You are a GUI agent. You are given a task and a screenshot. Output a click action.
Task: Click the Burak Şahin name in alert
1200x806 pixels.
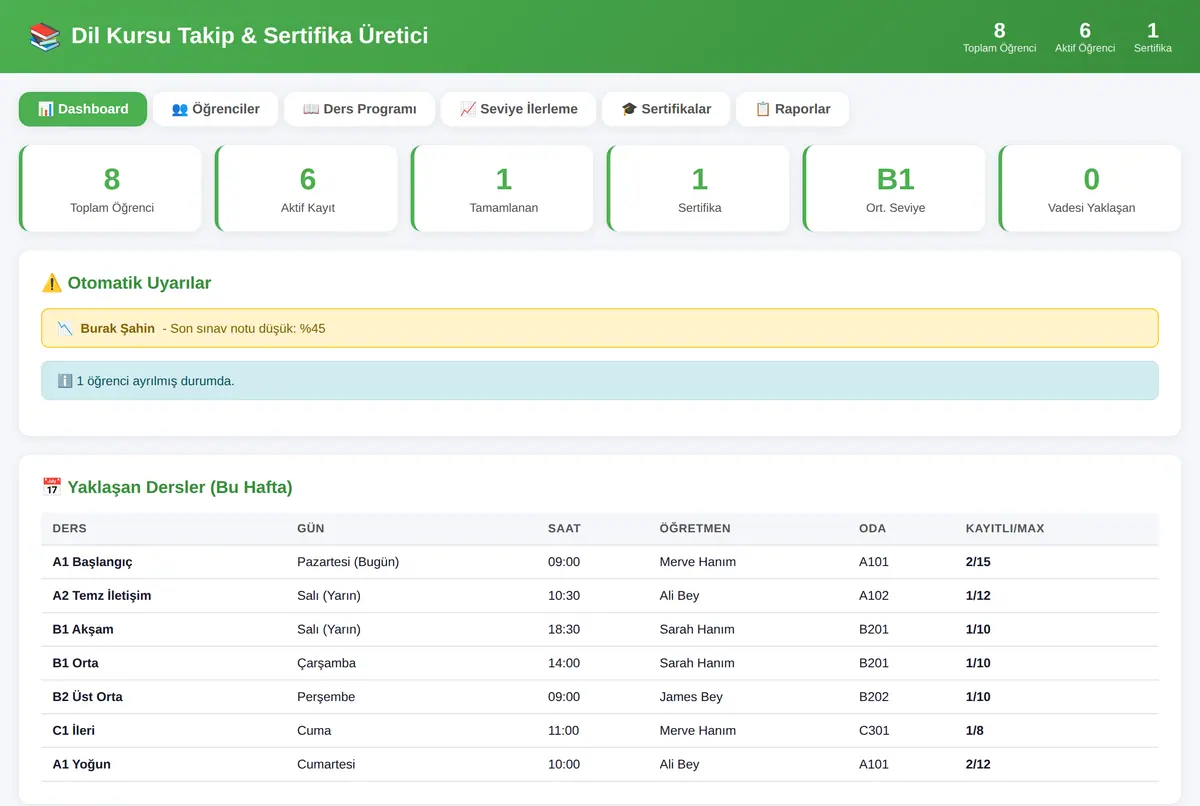[x=118, y=328]
